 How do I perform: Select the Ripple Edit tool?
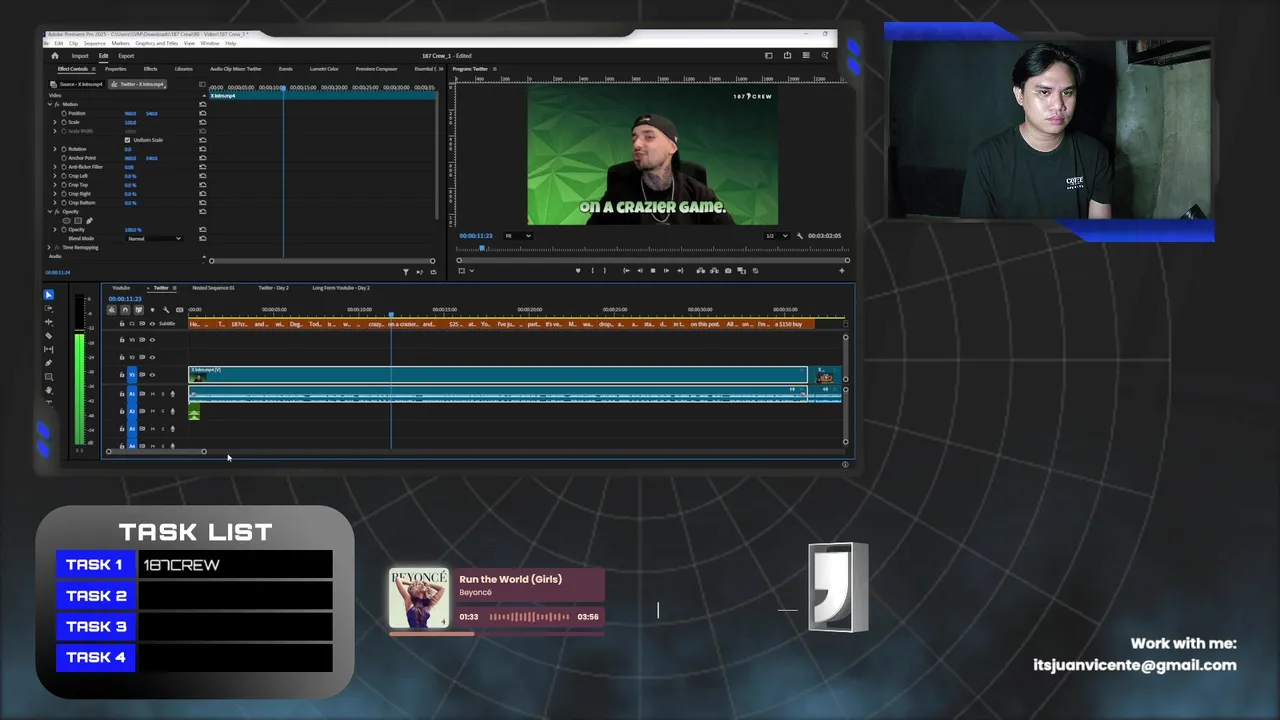click(49, 322)
